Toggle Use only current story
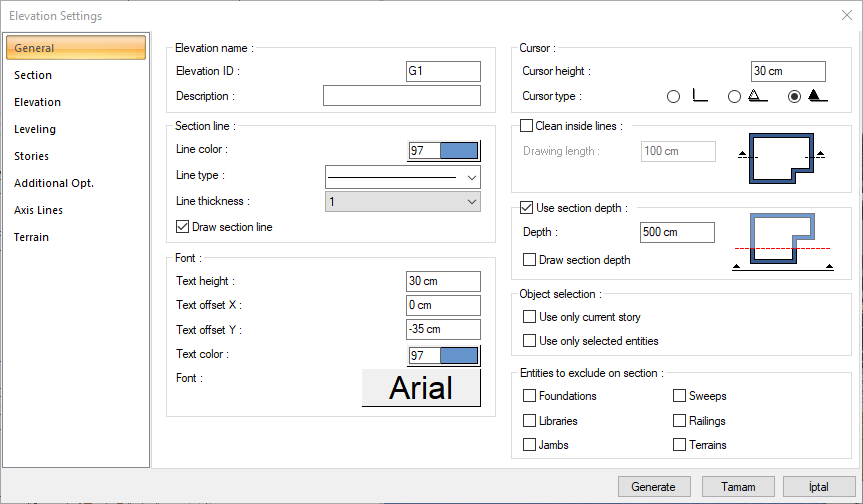863x504 pixels. pos(530,317)
